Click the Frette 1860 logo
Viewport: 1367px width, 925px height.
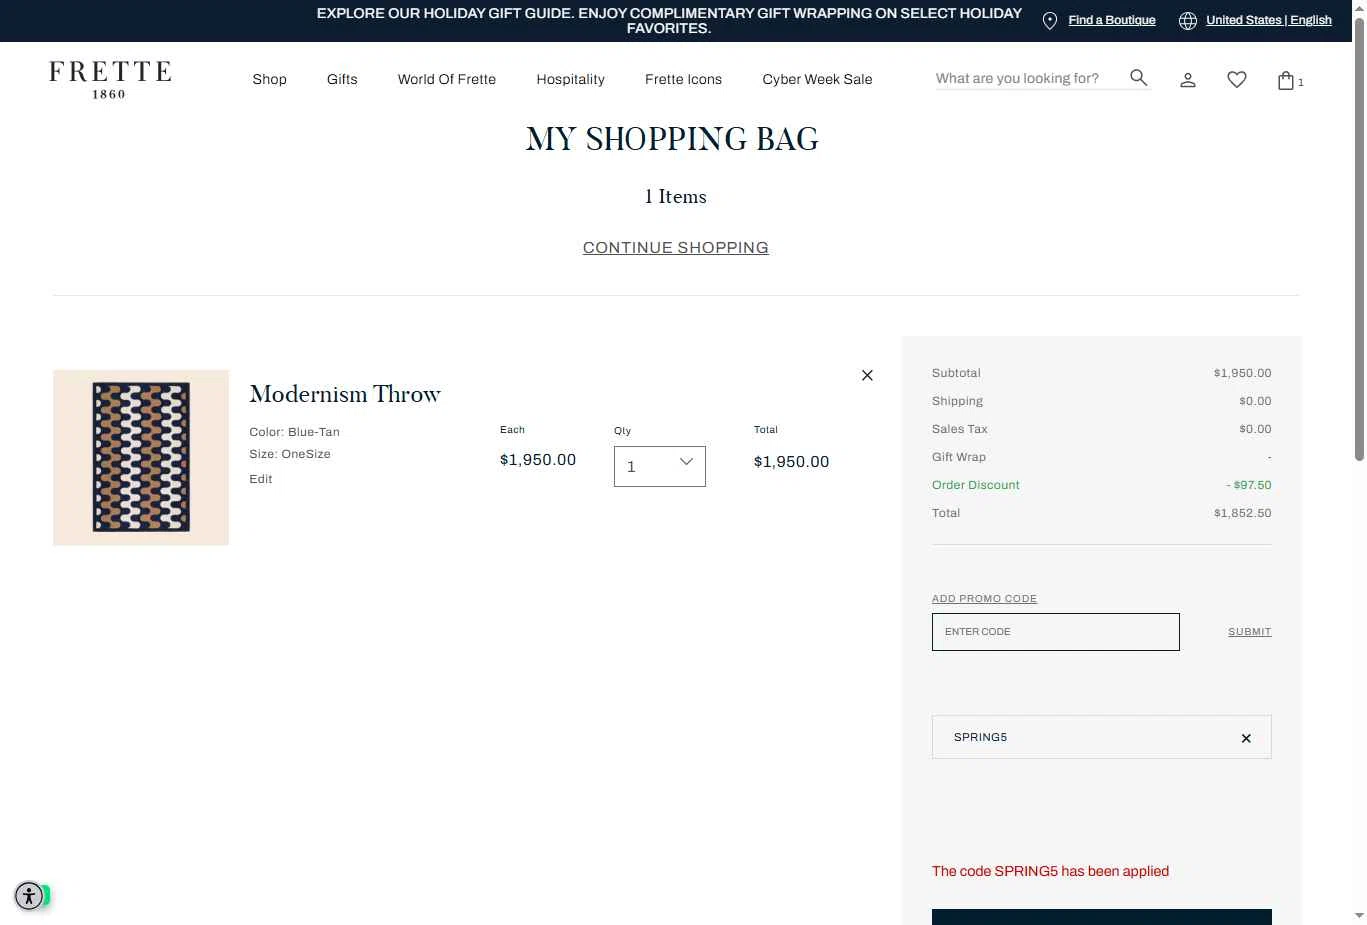110,80
